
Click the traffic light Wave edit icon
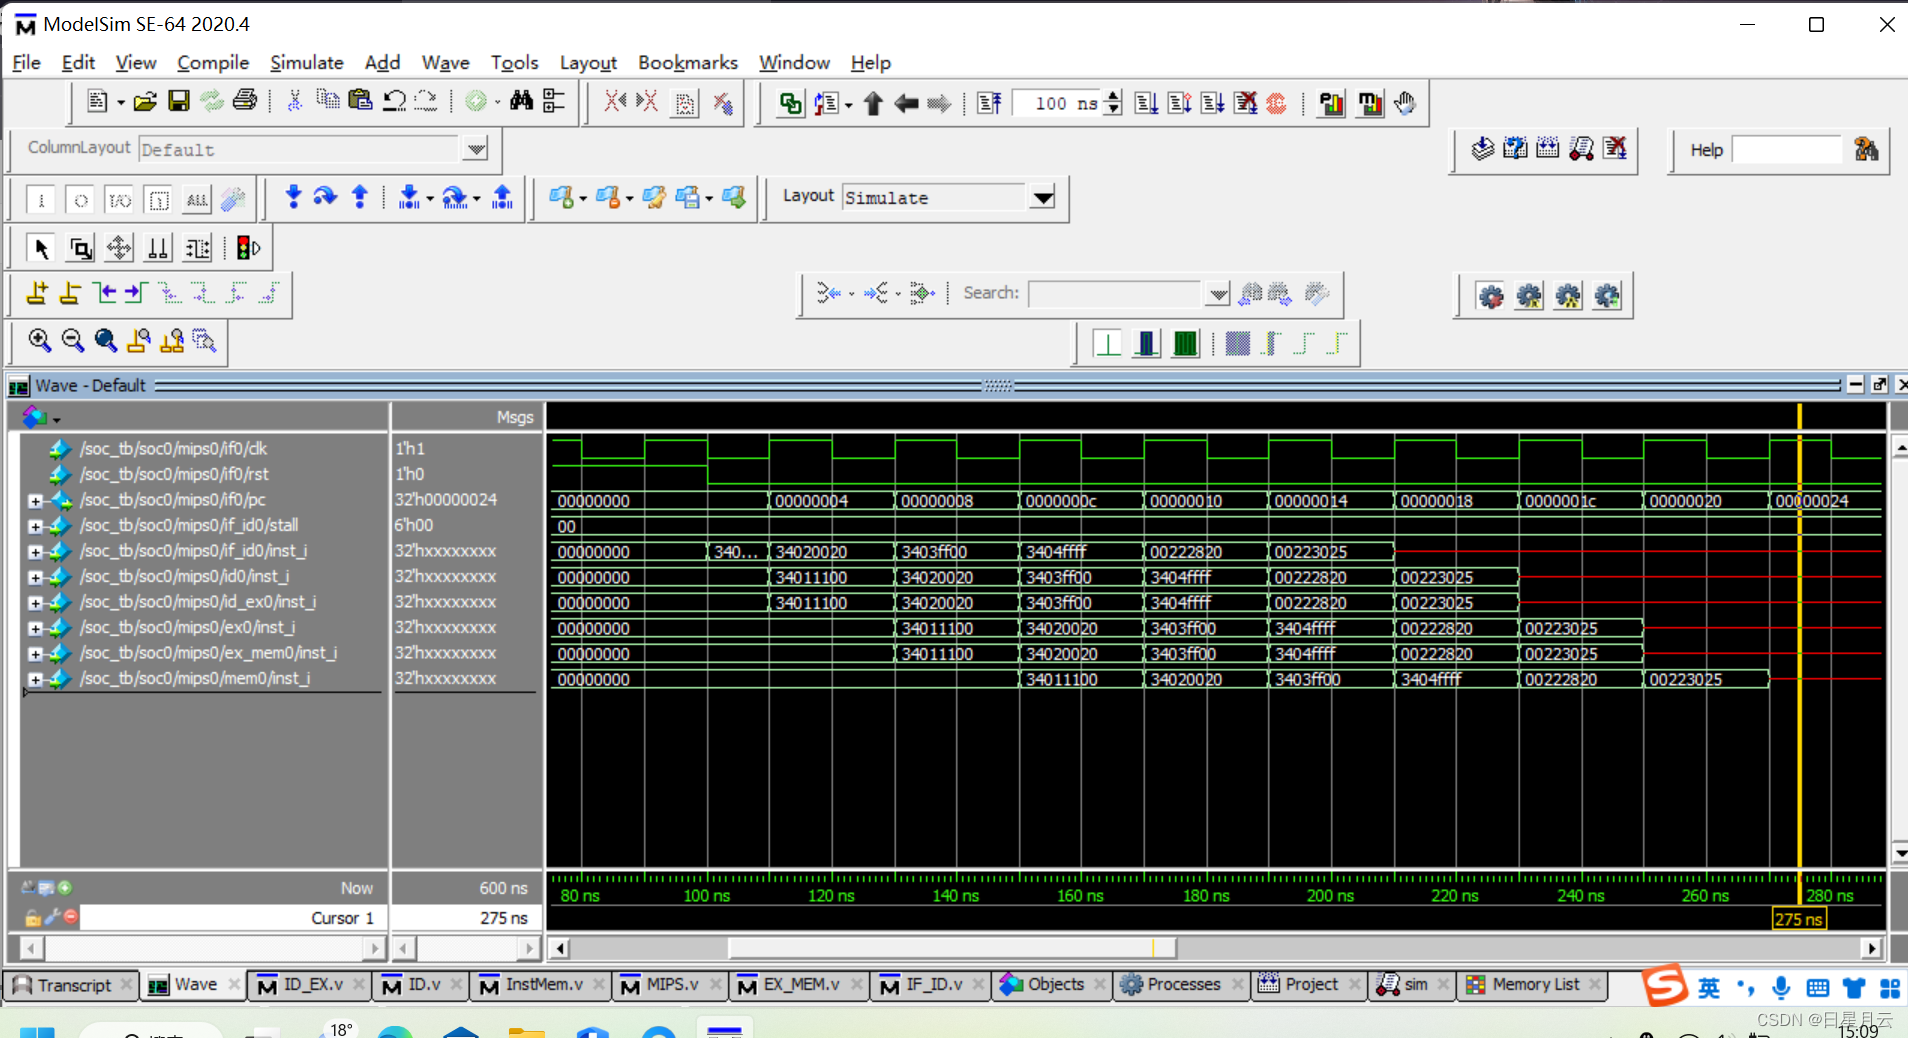click(248, 248)
